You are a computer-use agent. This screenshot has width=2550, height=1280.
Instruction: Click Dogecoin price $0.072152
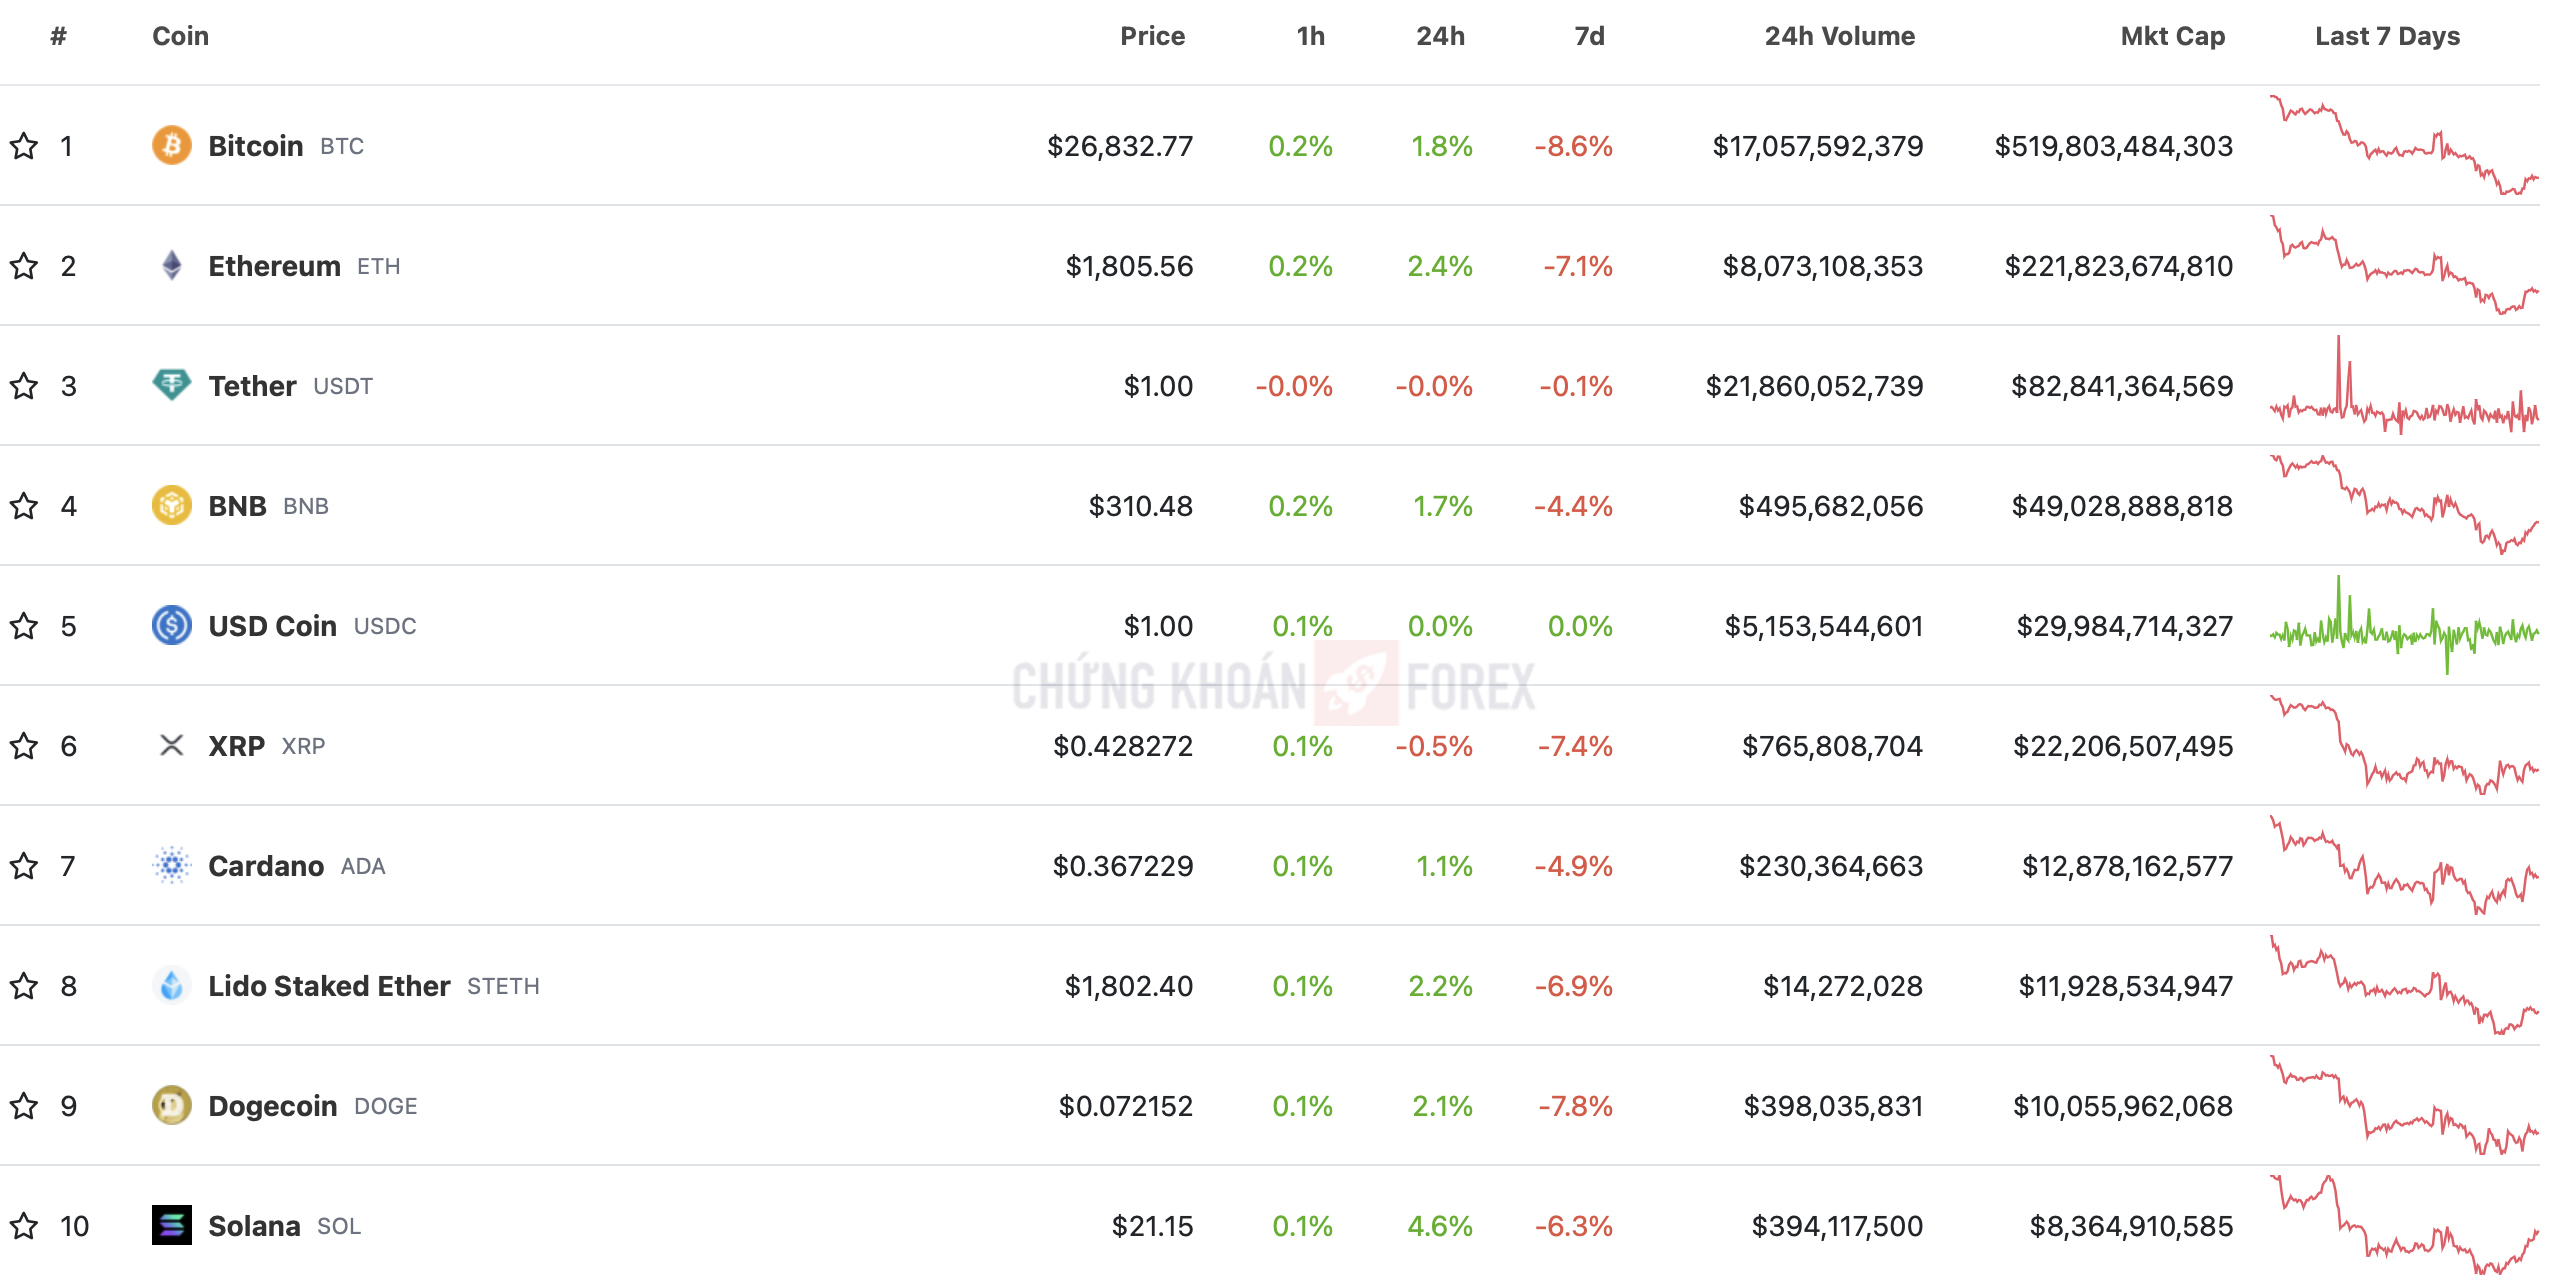click(x=1126, y=1106)
